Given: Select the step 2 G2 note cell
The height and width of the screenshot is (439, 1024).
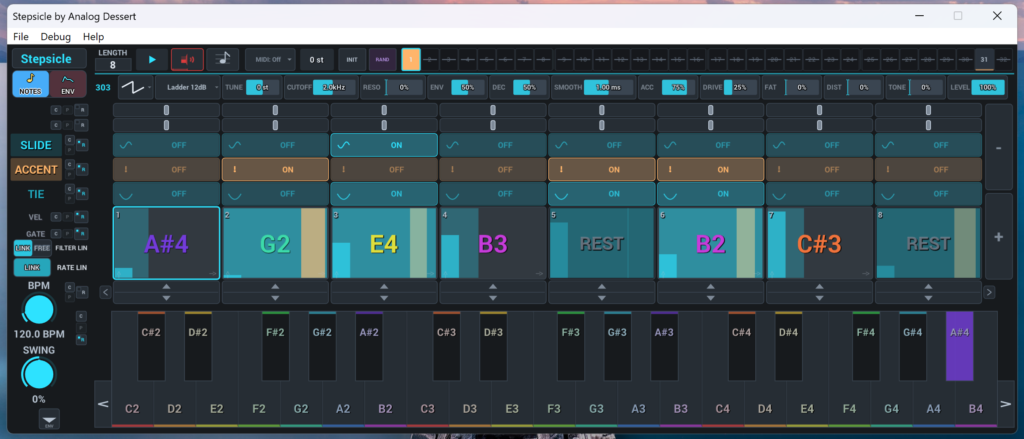Looking at the screenshot, I should [275, 243].
